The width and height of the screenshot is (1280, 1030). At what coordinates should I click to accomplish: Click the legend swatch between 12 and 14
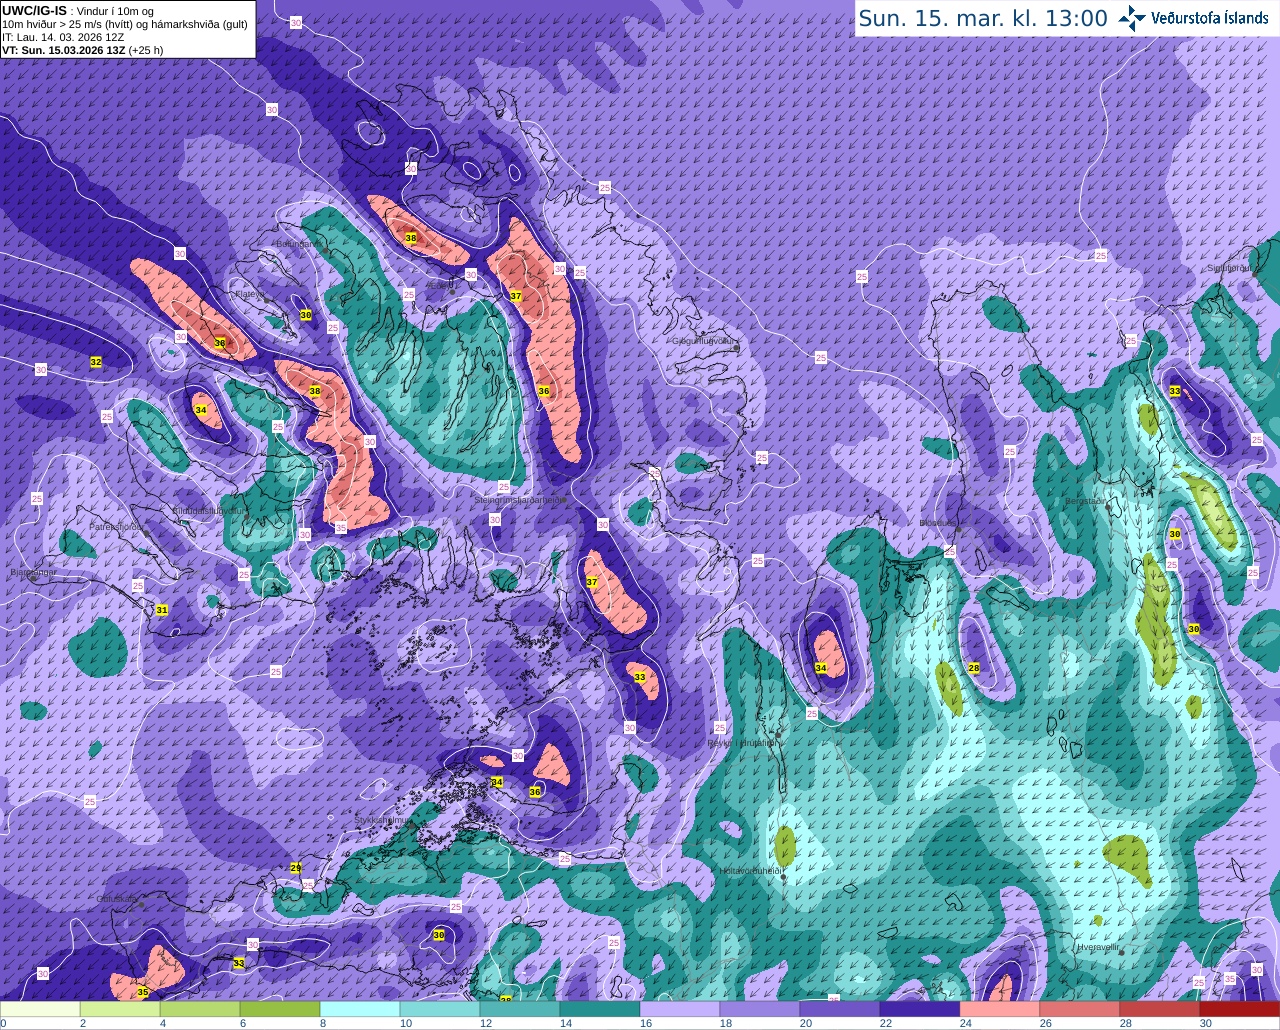point(520,1009)
